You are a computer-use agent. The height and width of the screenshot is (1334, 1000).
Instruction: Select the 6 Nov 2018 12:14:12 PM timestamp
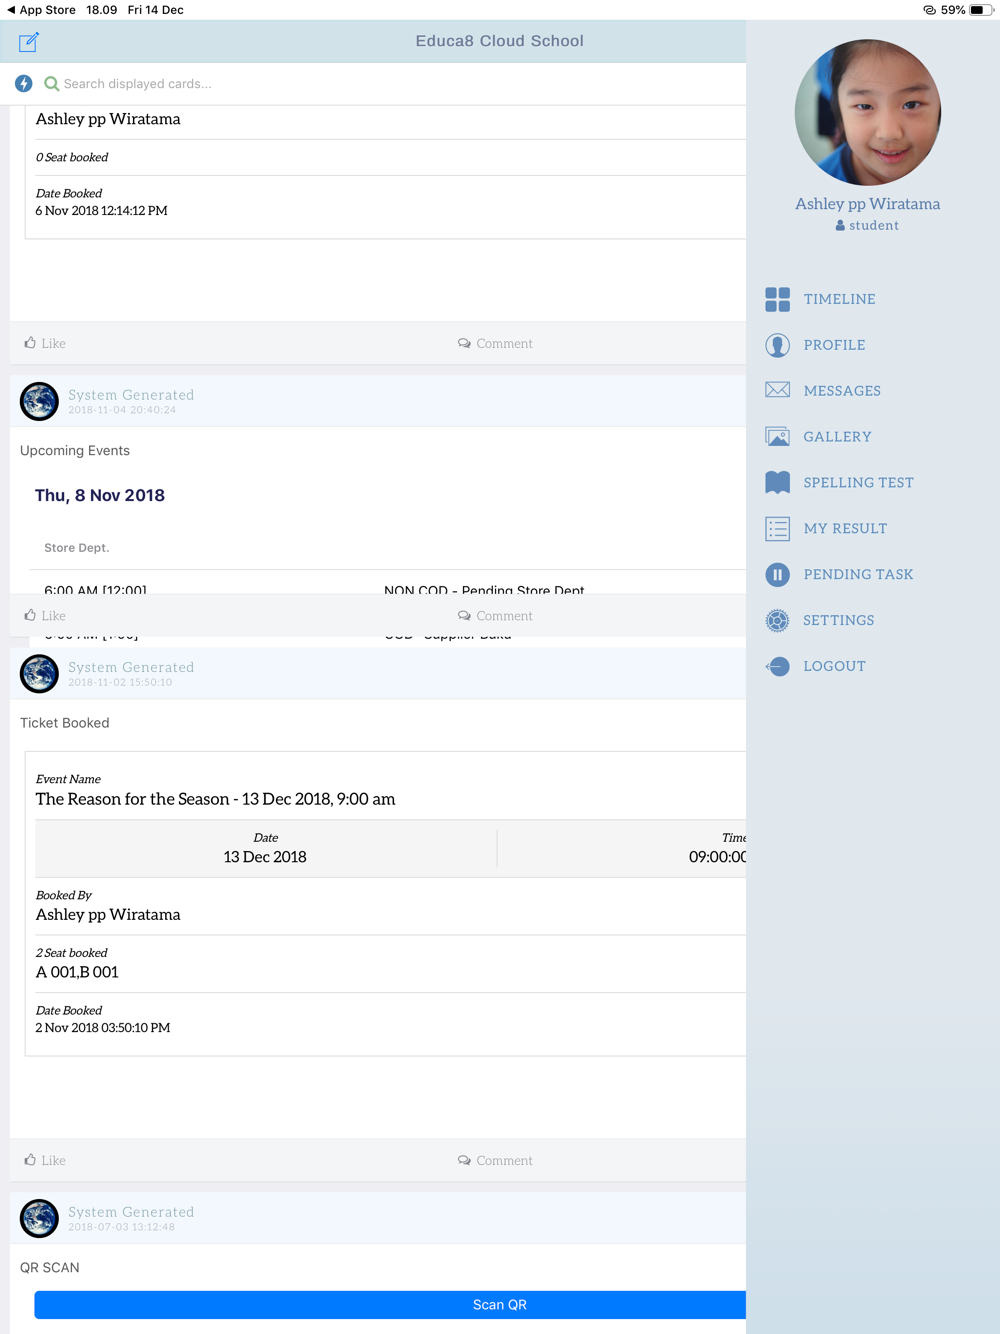click(x=101, y=211)
